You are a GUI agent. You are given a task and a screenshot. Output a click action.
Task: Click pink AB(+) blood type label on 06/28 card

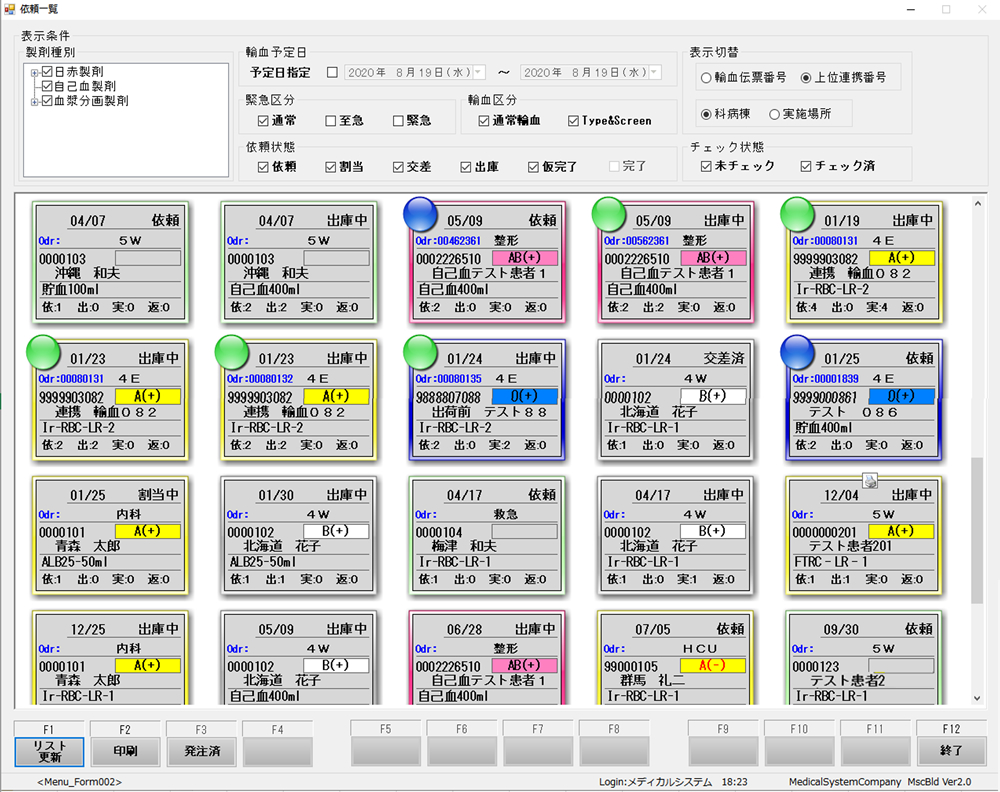click(524, 665)
